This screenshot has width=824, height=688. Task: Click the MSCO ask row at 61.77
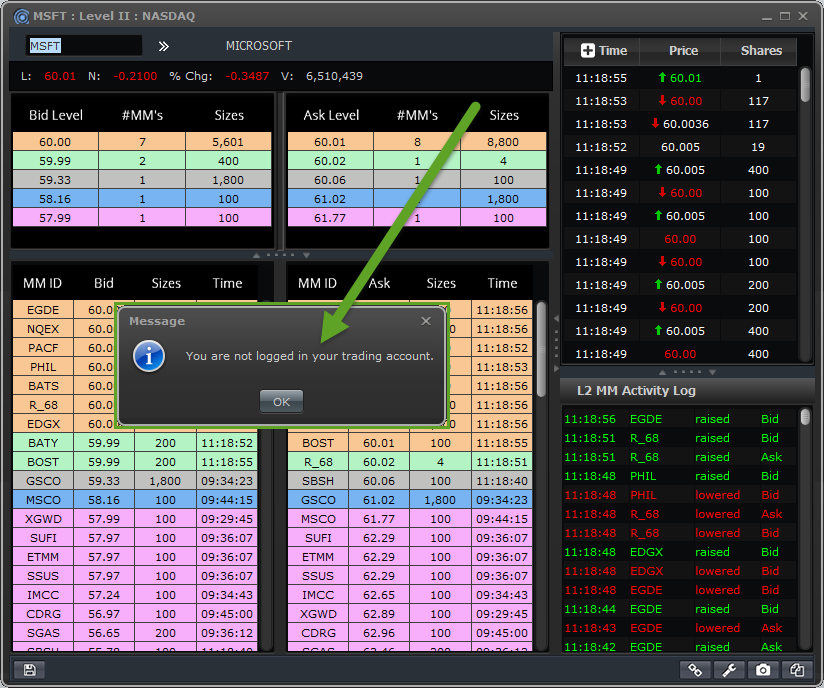(x=410, y=519)
